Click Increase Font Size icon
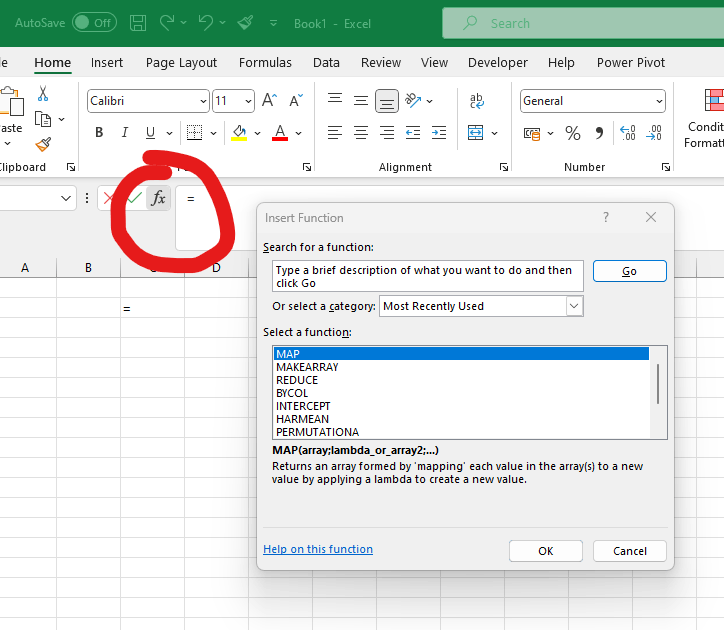Screen dimensions: 724x630 point(269,100)
